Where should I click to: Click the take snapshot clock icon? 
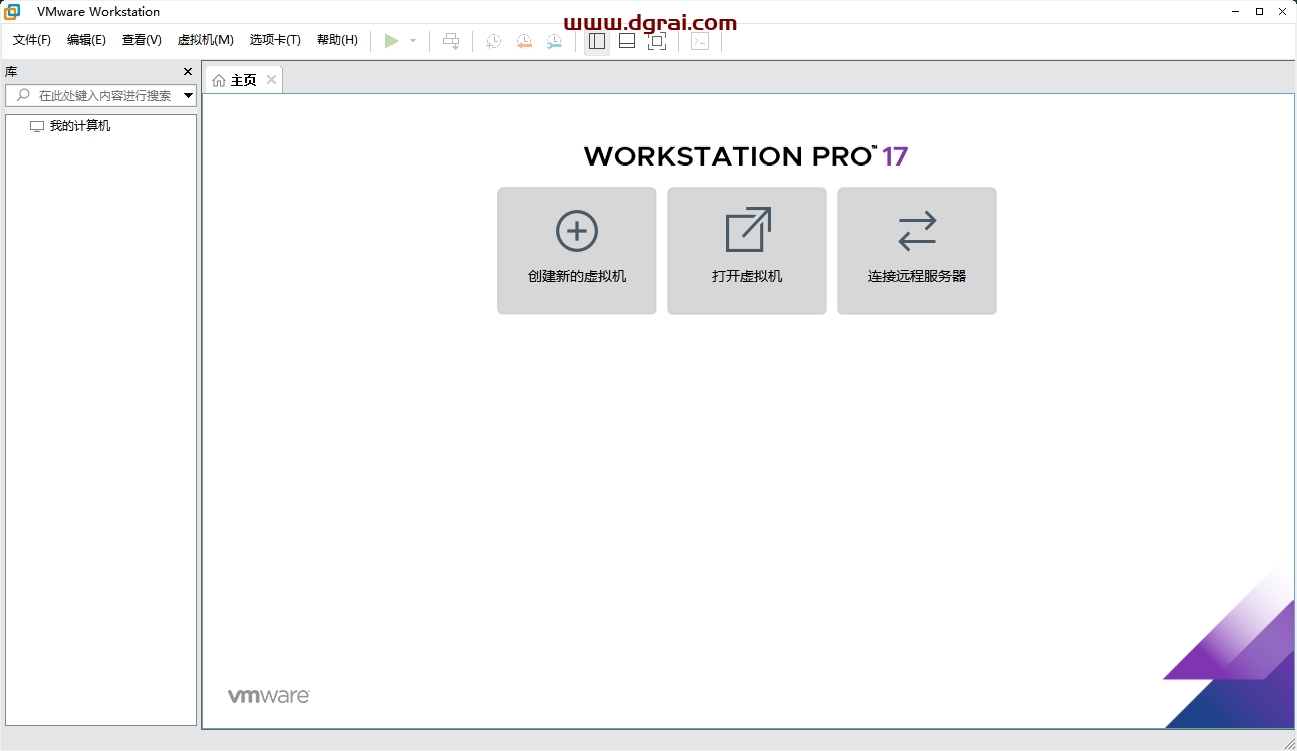coord(493,41)
